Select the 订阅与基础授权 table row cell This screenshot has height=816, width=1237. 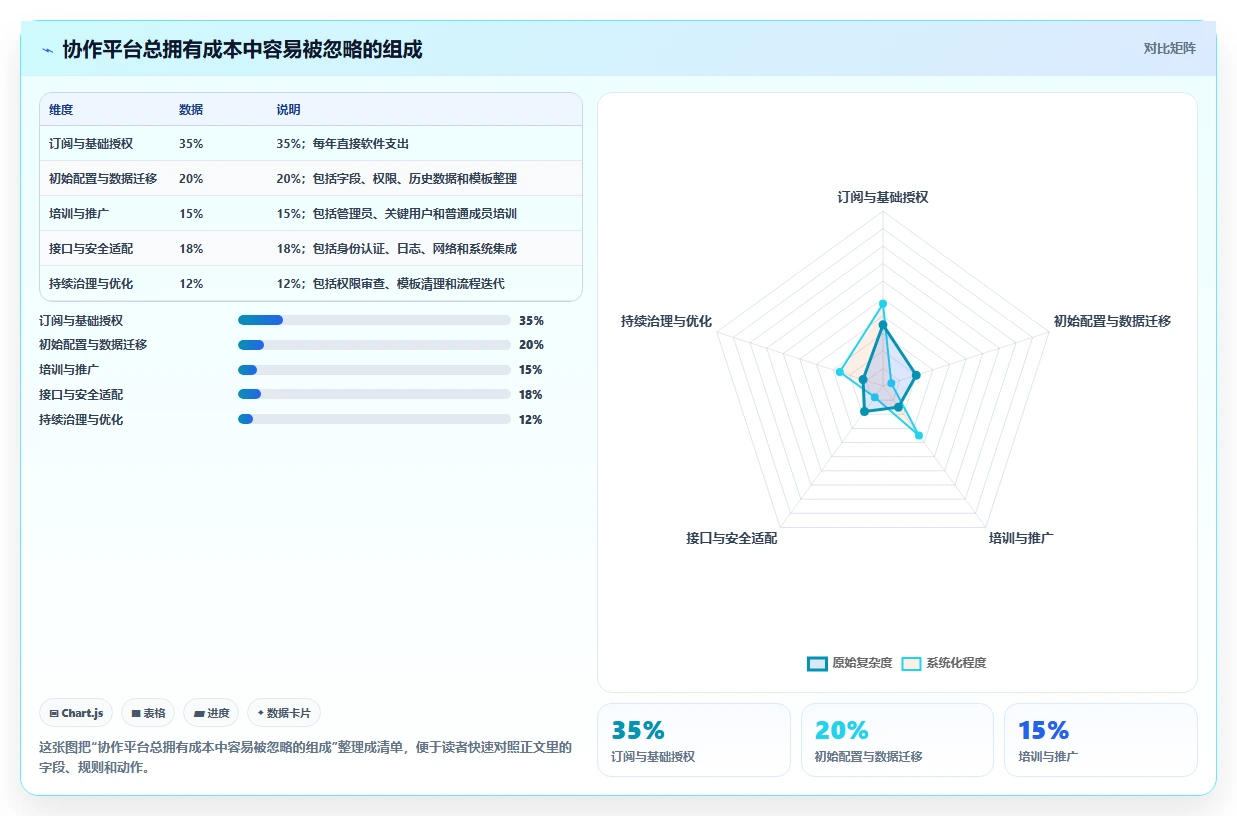[91, 144]
